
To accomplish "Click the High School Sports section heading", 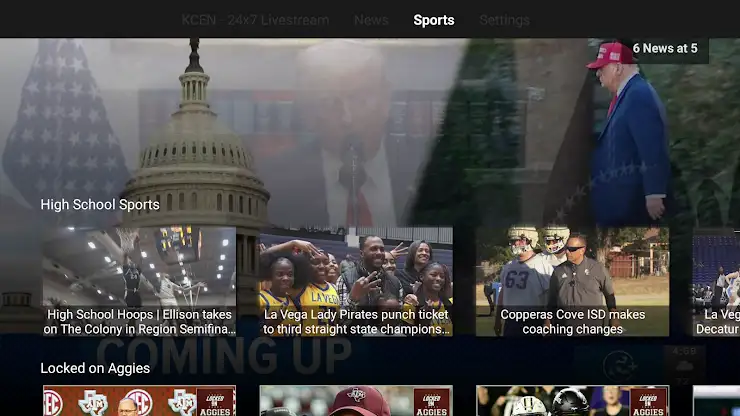I will coord(100,204).
